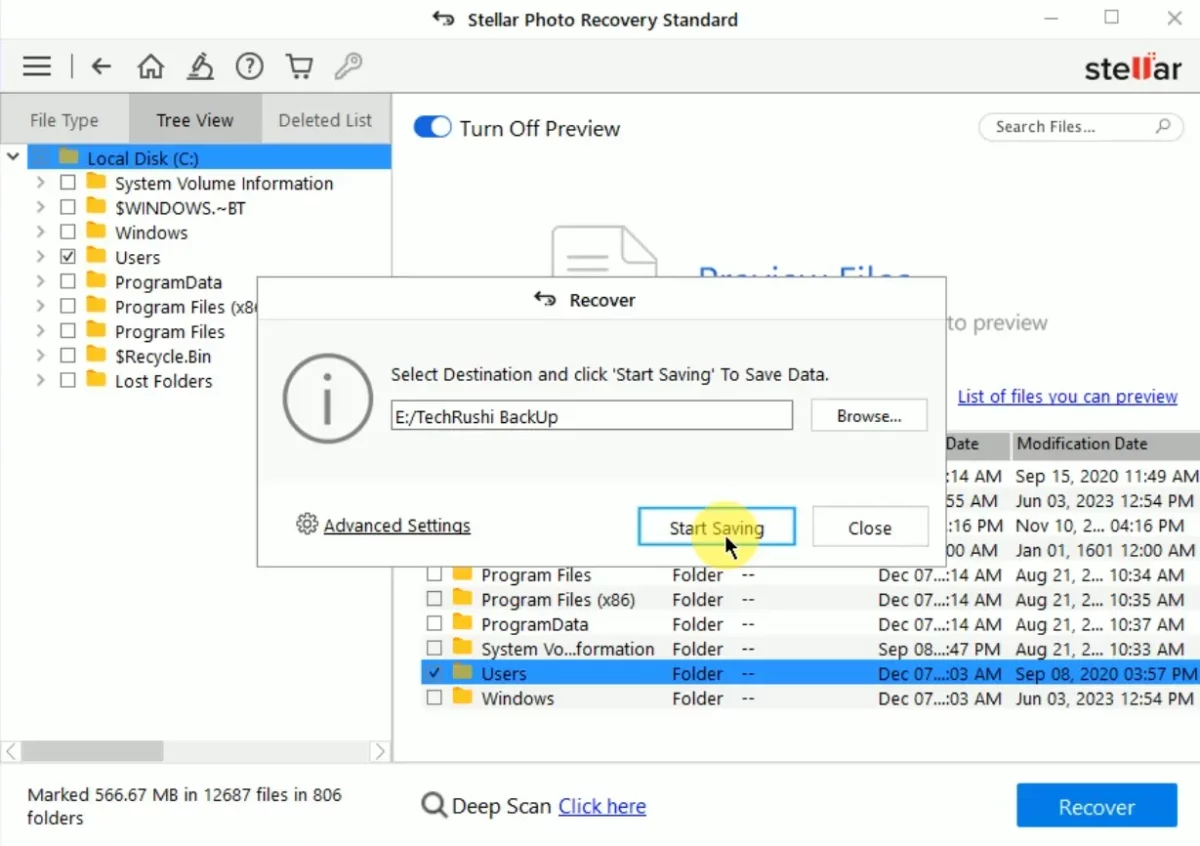Viewport: 1200px width, 846px height.
Task: Expand the $Recycle.Bin tree node
Action: pyautogui.click(x=40, y=356)
